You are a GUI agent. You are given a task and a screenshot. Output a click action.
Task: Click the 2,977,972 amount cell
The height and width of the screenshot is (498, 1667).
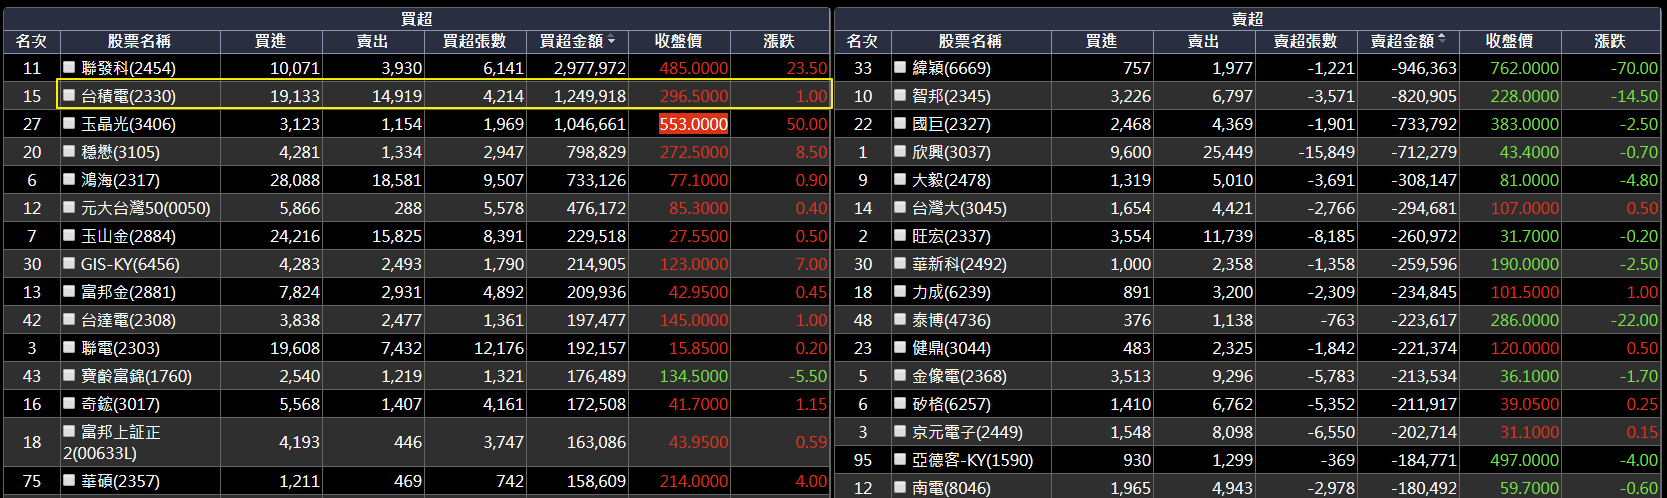click(x=590, y=68)
